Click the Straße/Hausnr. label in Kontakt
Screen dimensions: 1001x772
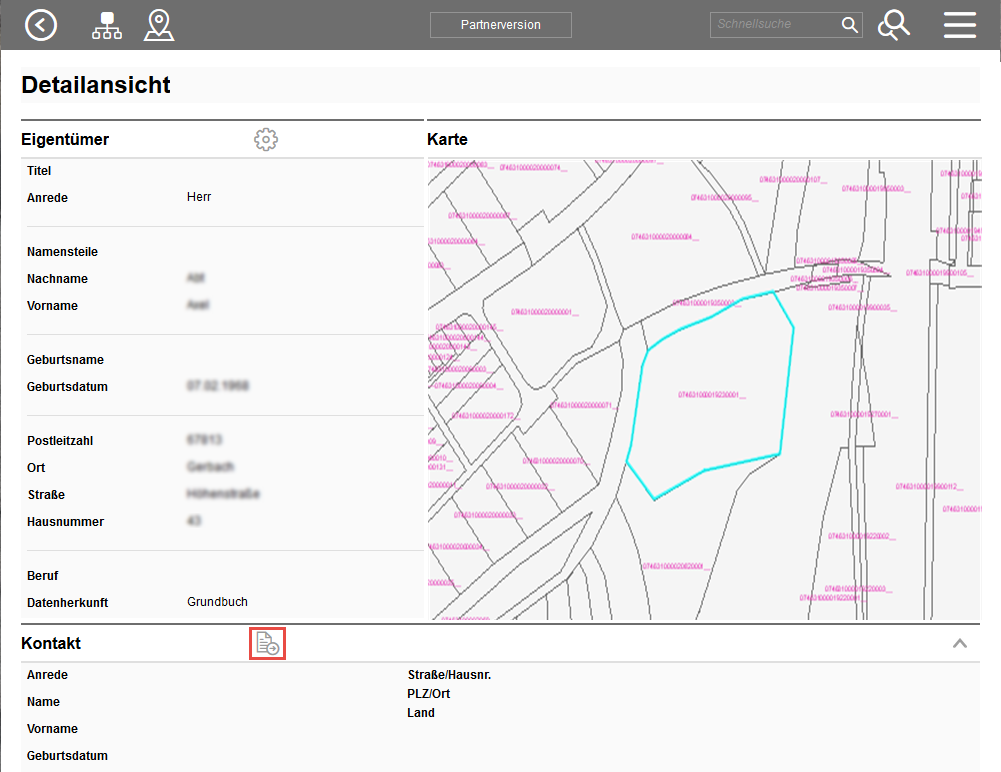449,675
